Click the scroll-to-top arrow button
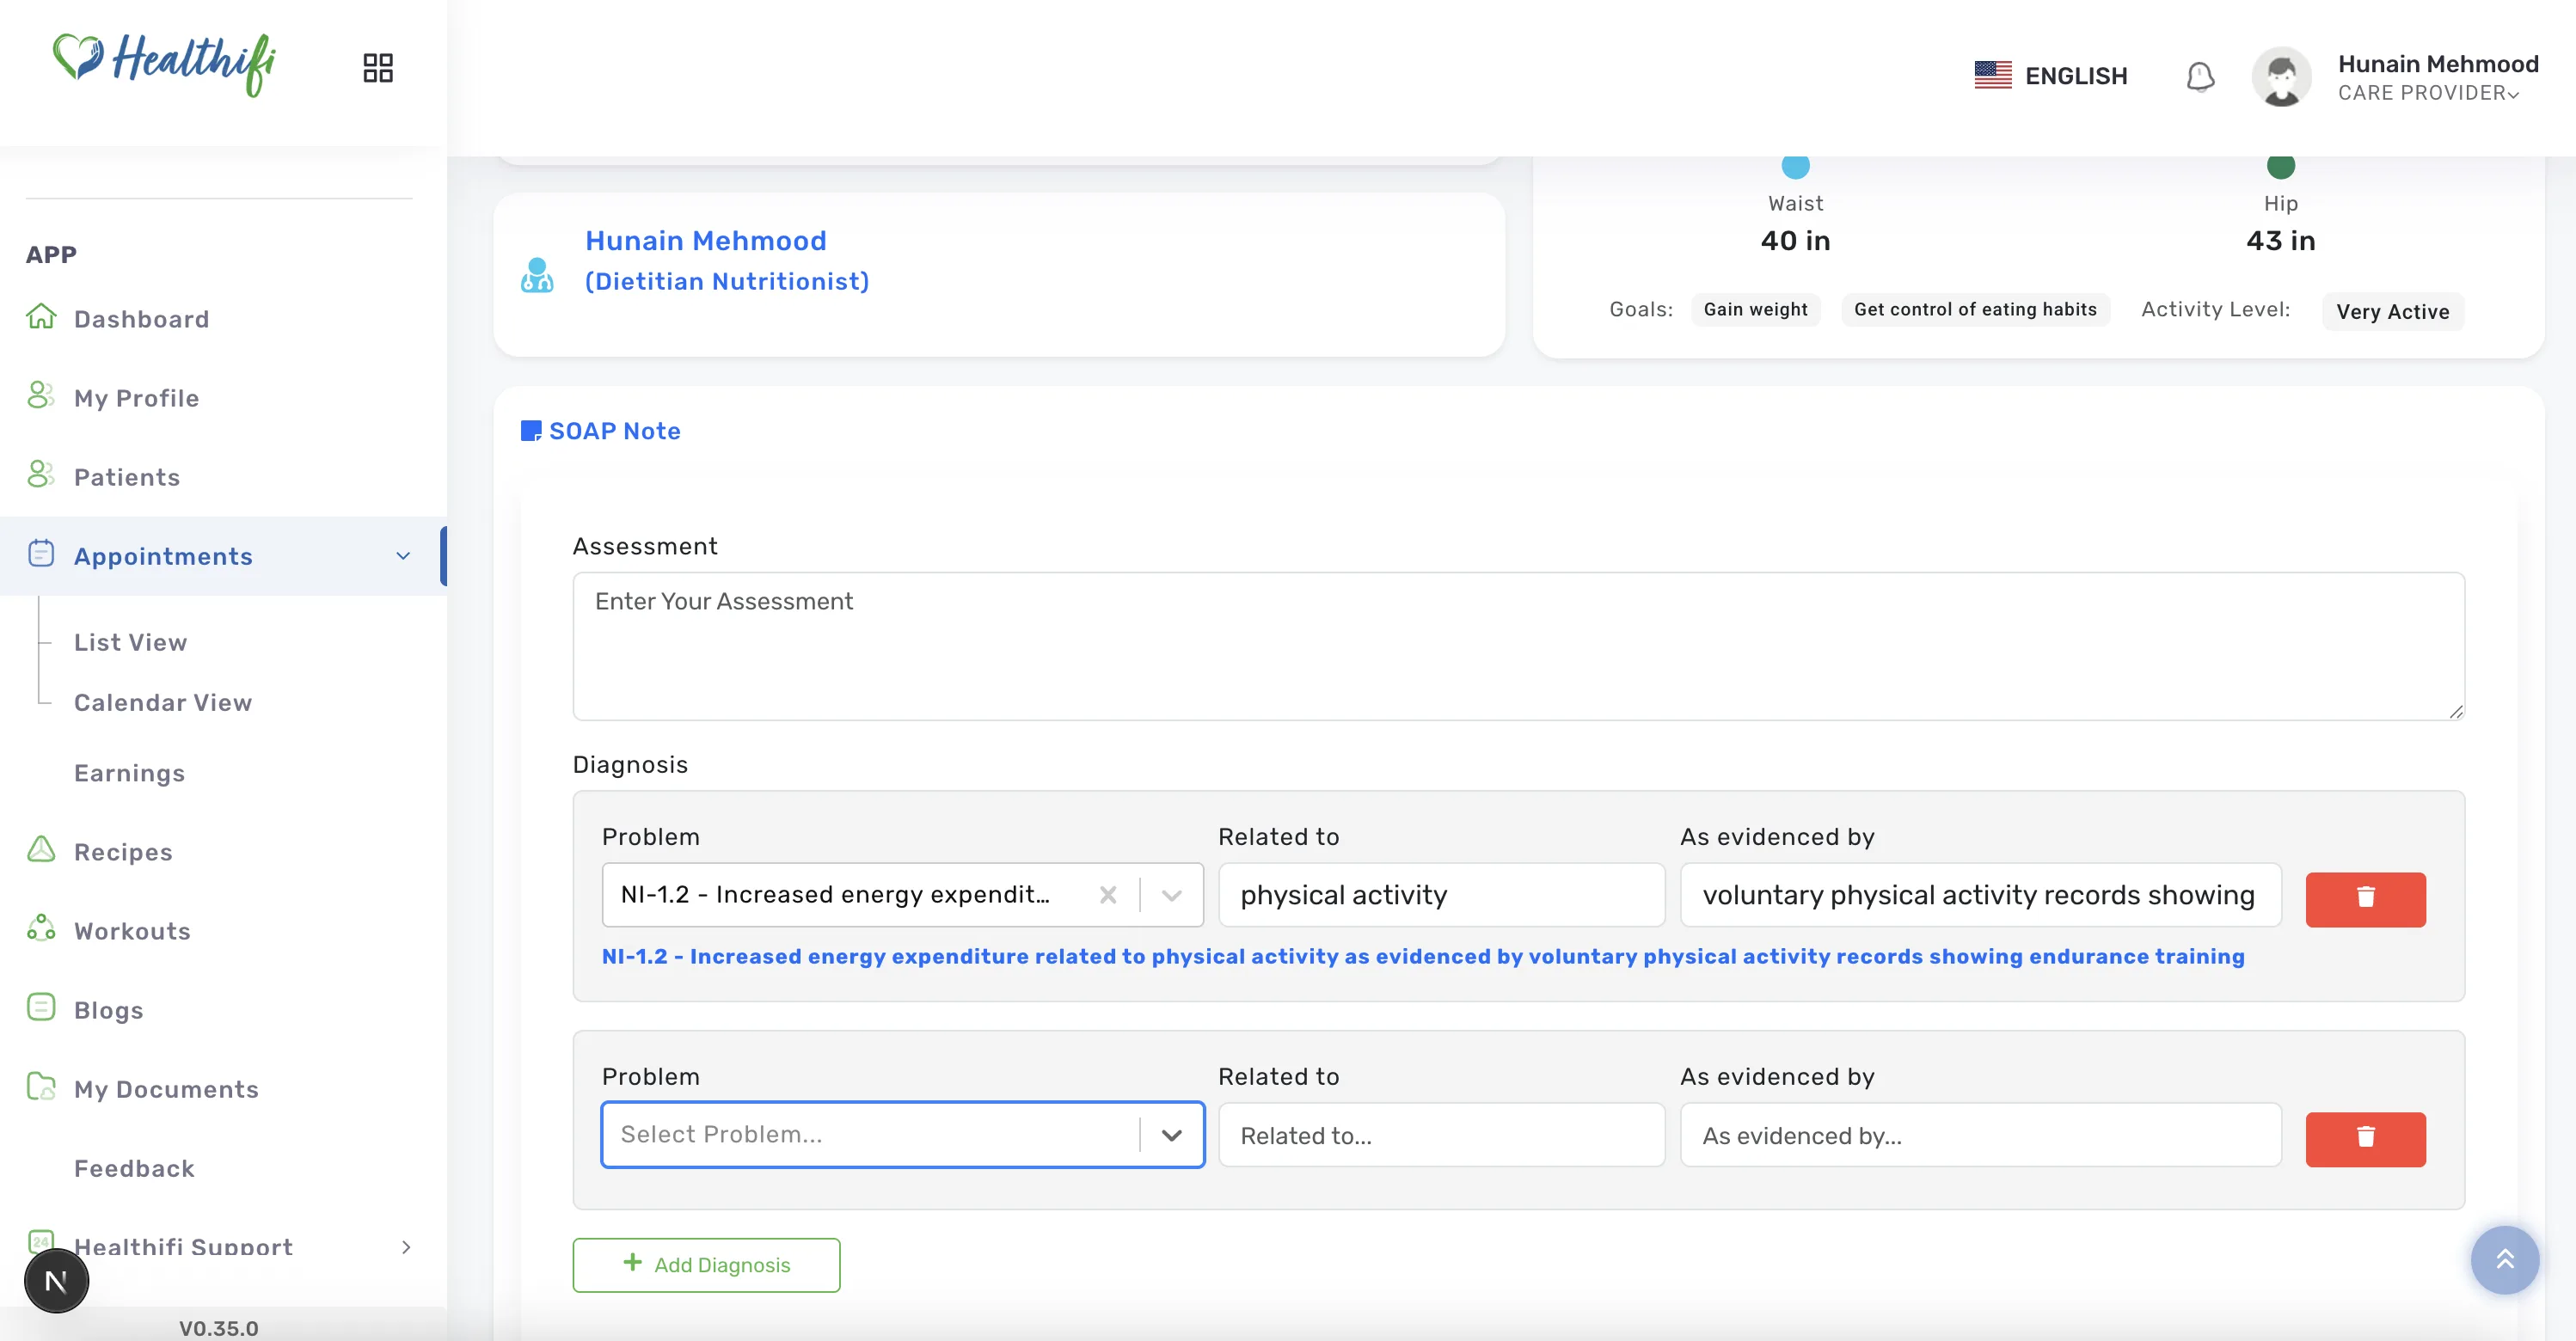This screenshot has width=2576, height=1341. [2504, 1260]
